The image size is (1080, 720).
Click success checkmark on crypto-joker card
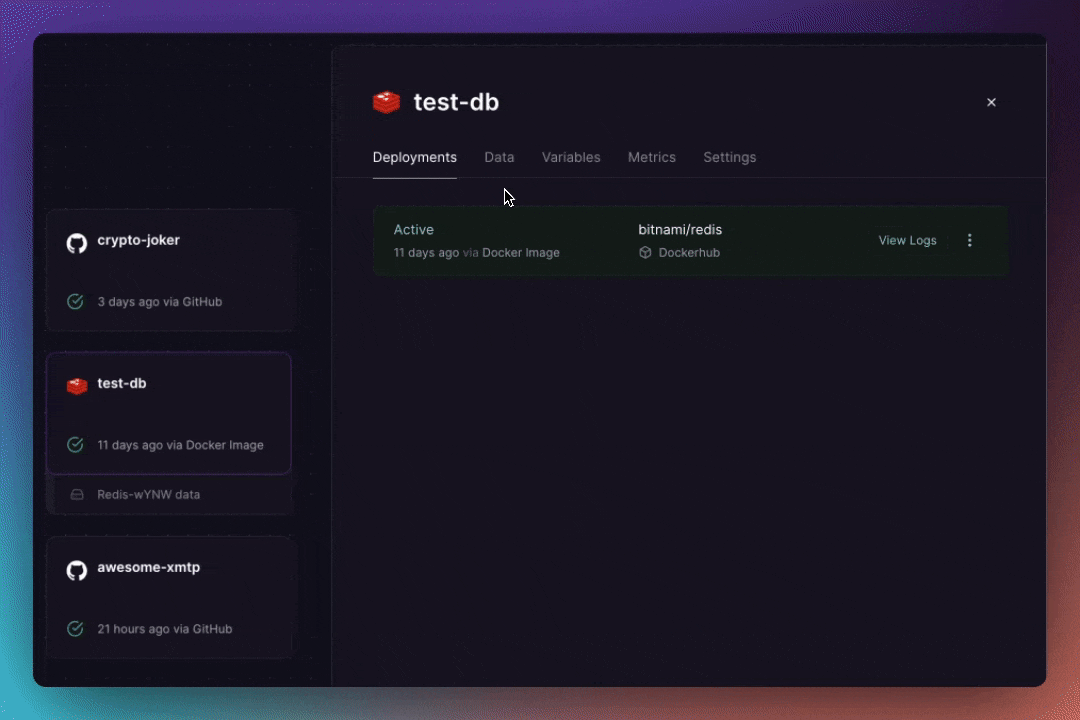75,302
